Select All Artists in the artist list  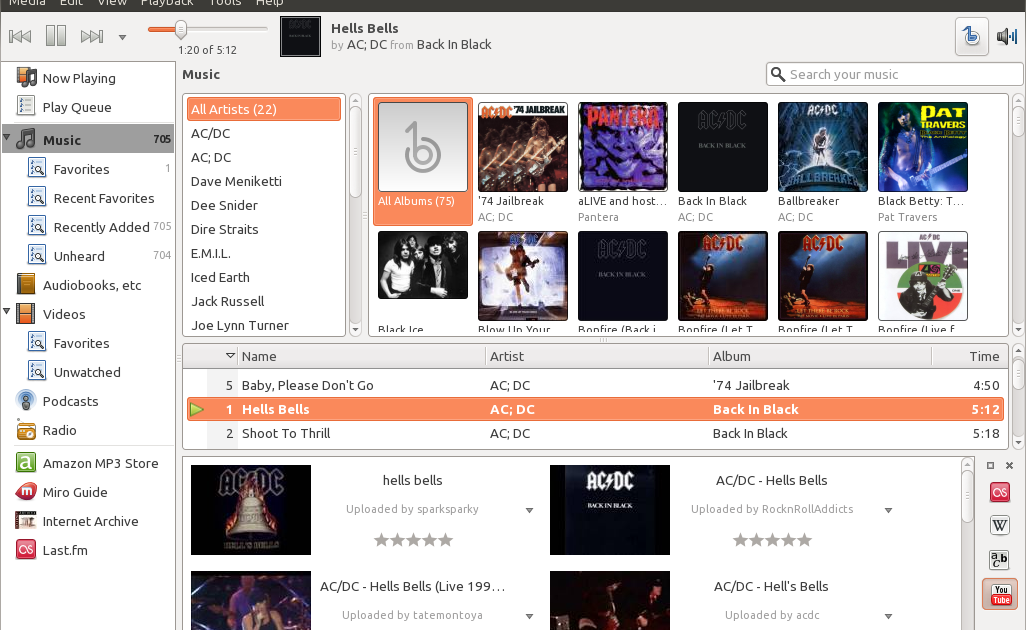[263, 109]
